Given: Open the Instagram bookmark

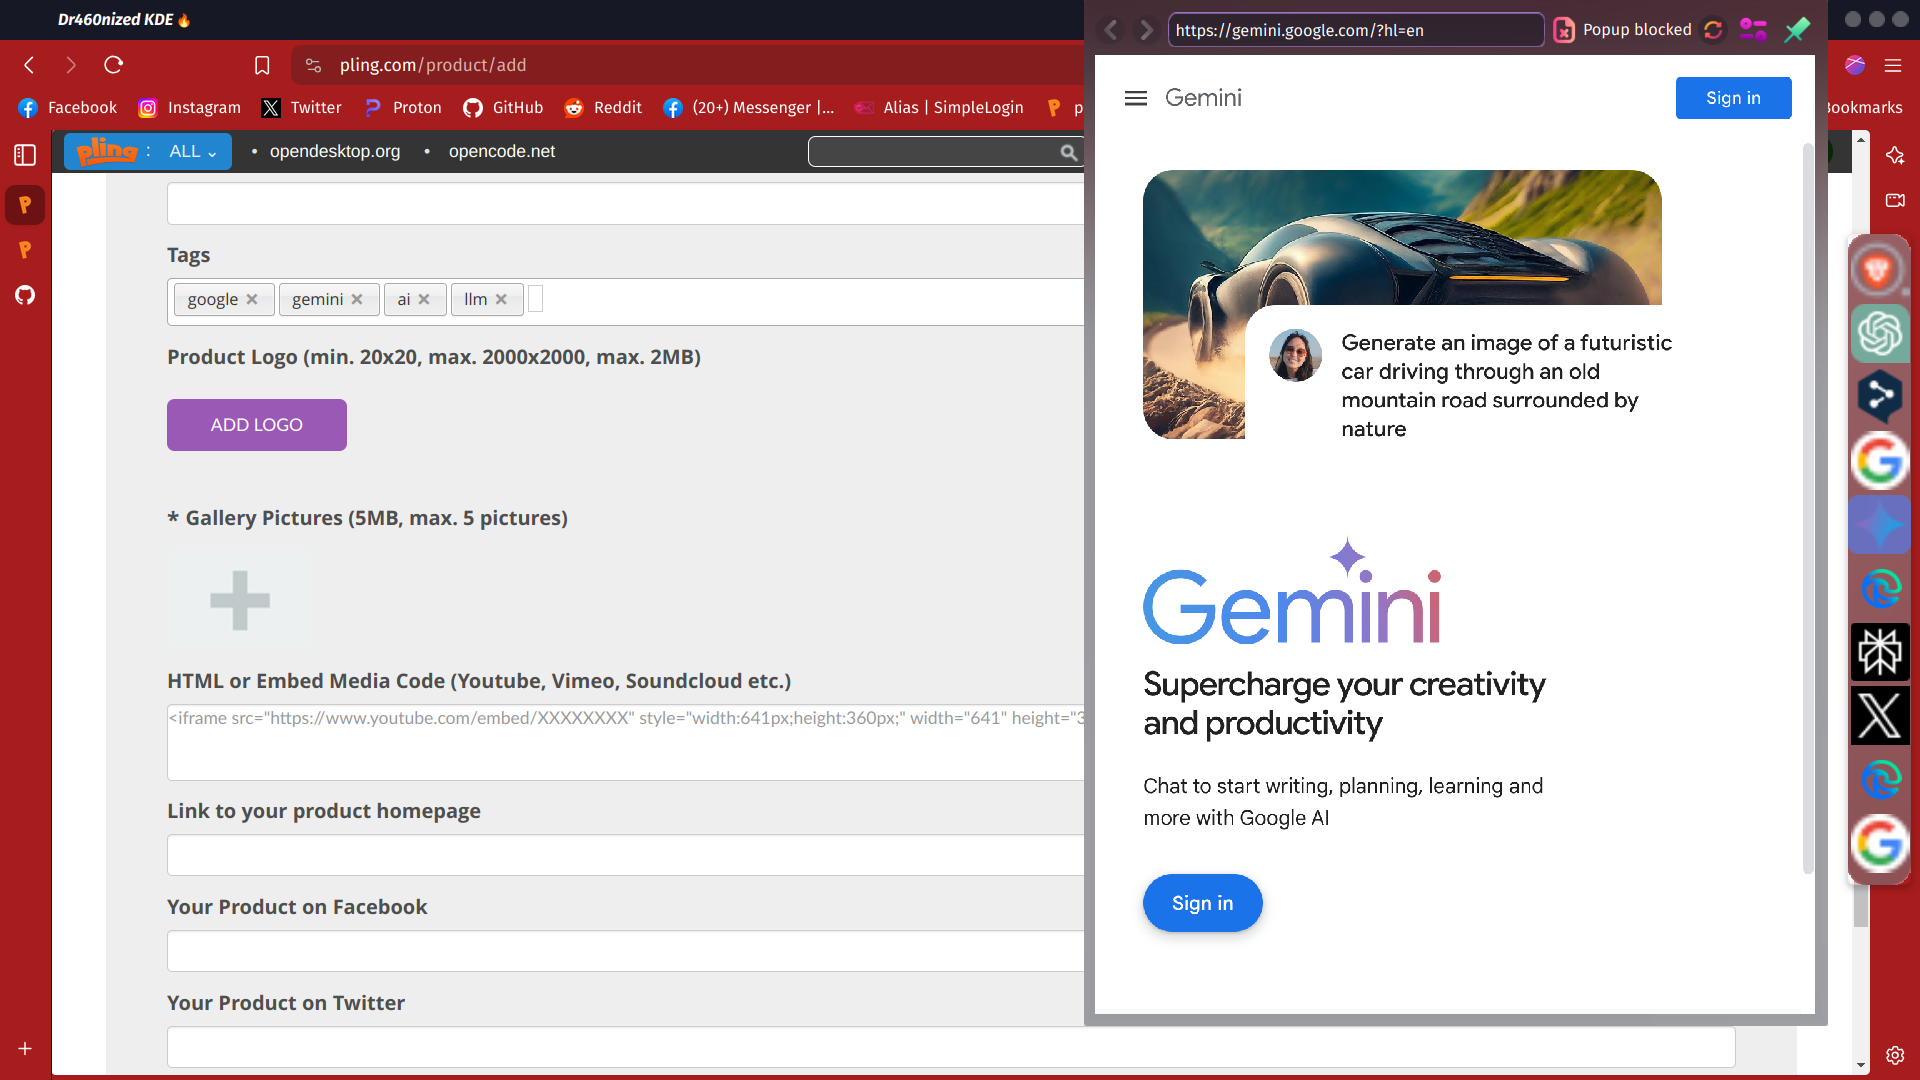Looking at the screenshot, I should pos(190,107).
